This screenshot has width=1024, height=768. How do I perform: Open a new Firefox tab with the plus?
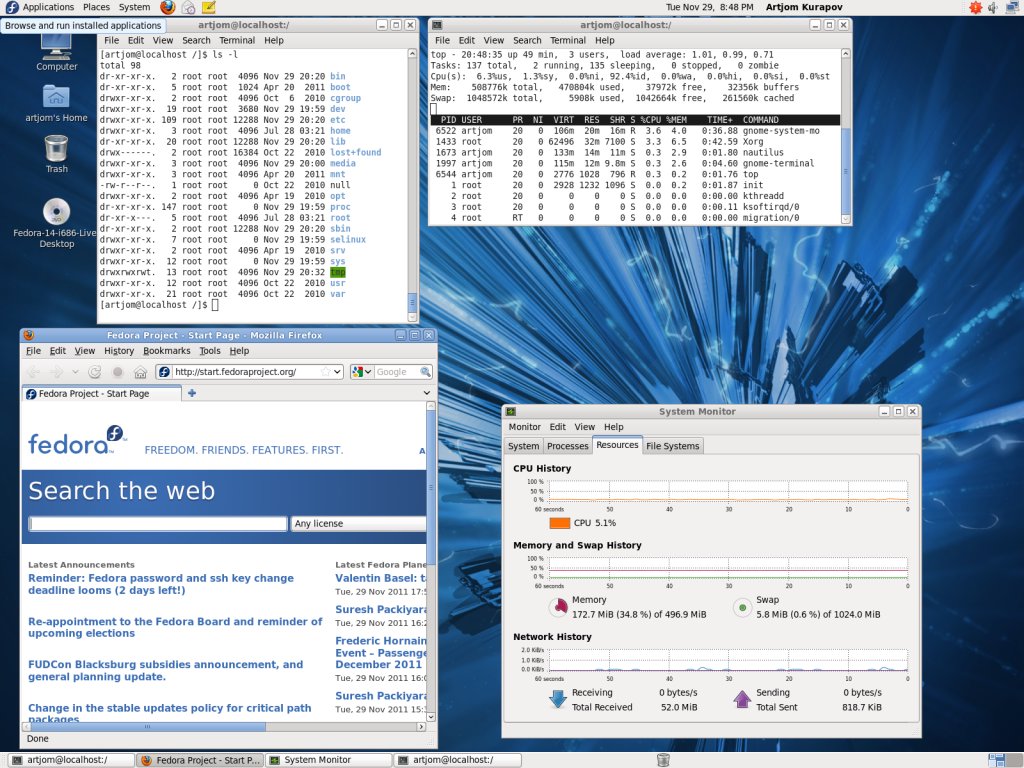tap(192, 393)
